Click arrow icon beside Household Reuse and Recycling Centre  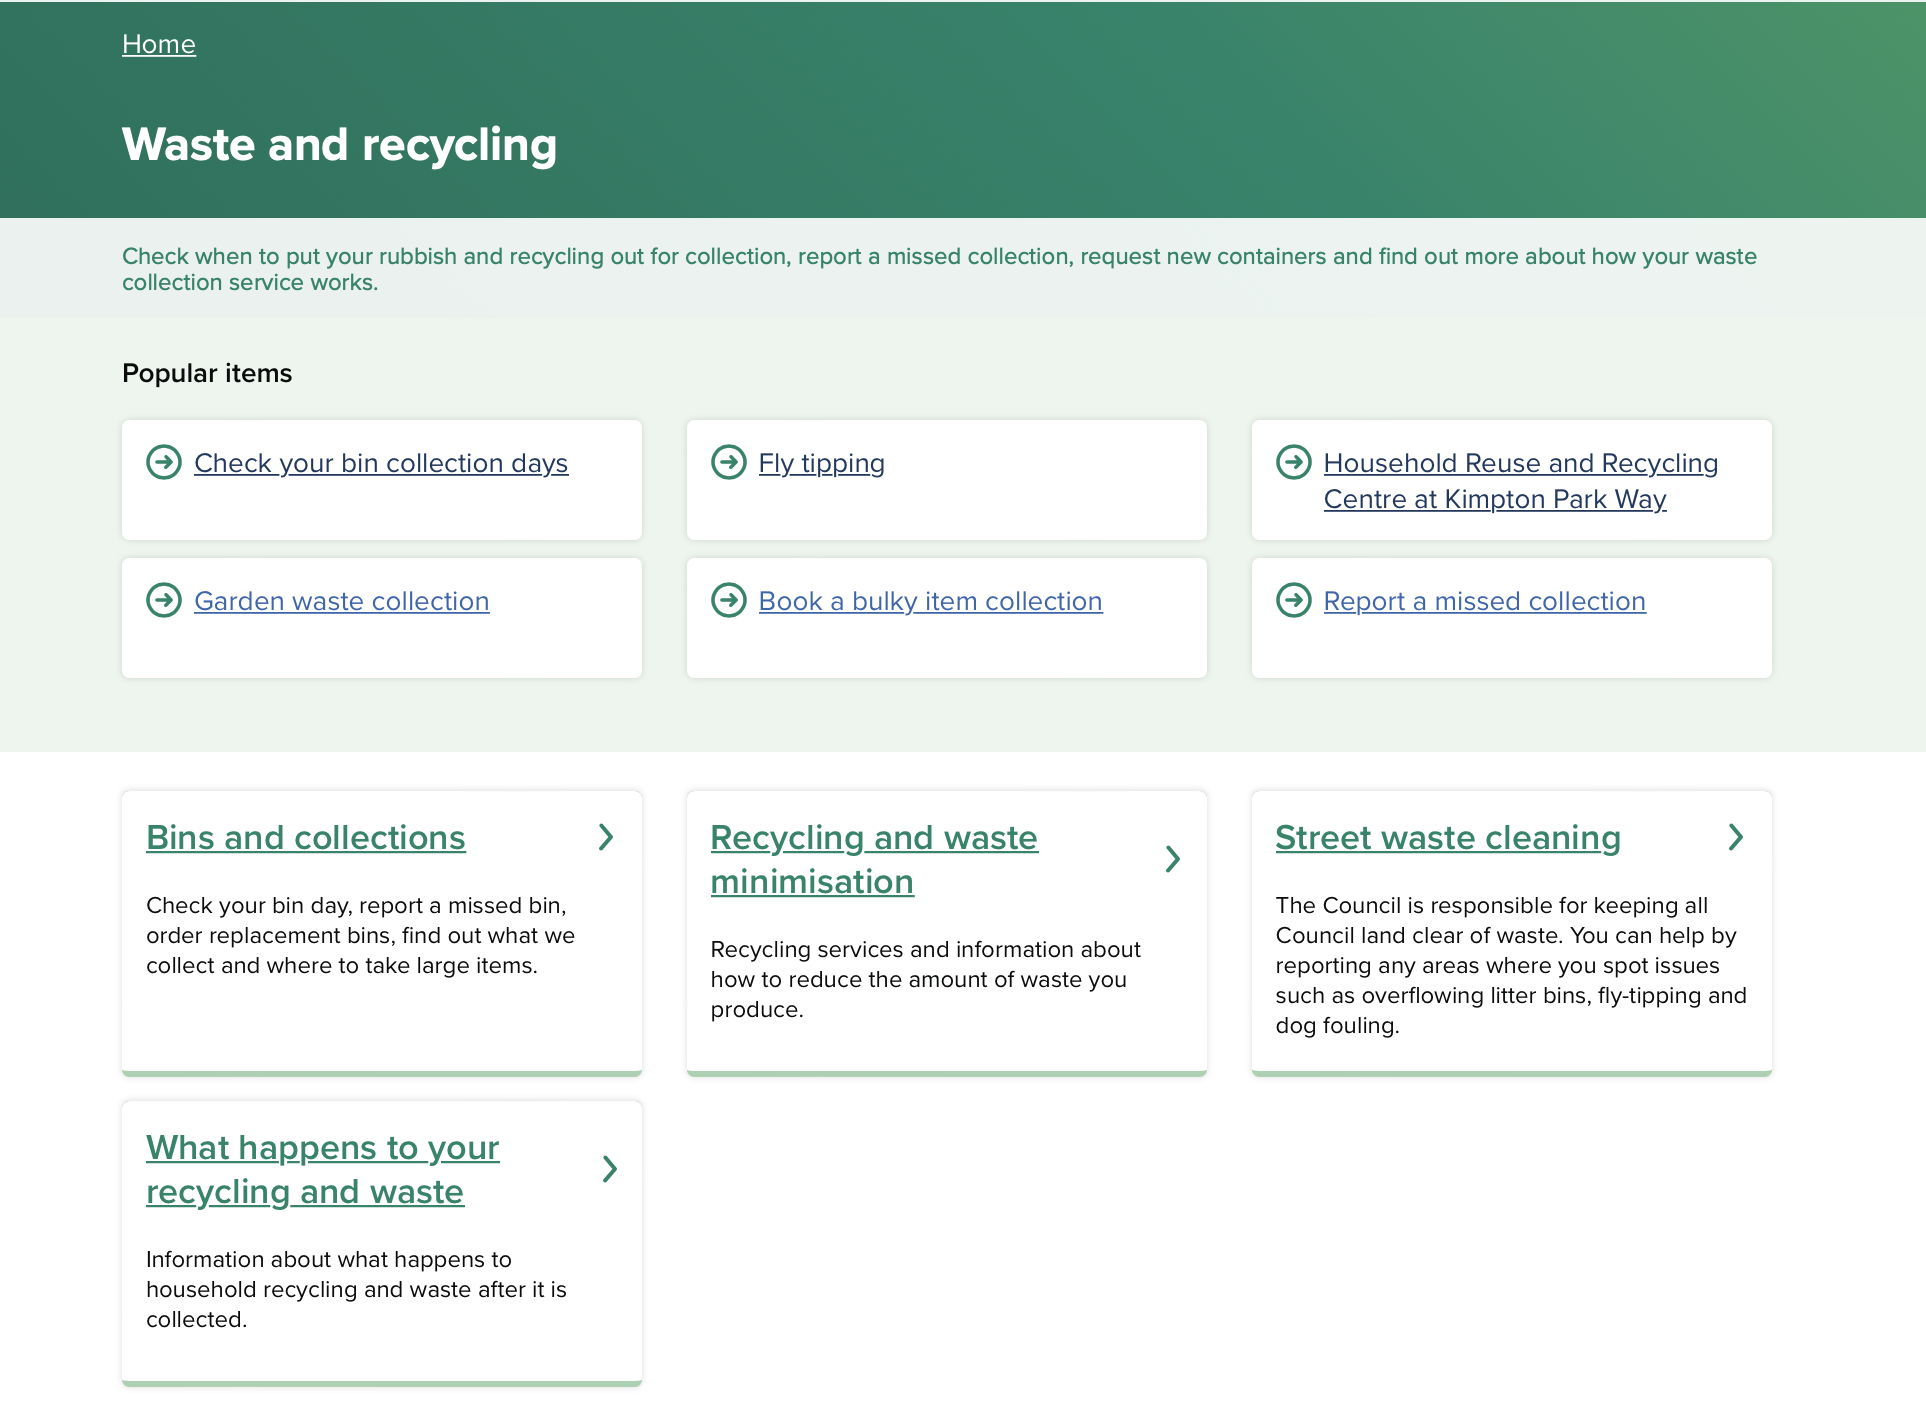tap(1293, 462)
